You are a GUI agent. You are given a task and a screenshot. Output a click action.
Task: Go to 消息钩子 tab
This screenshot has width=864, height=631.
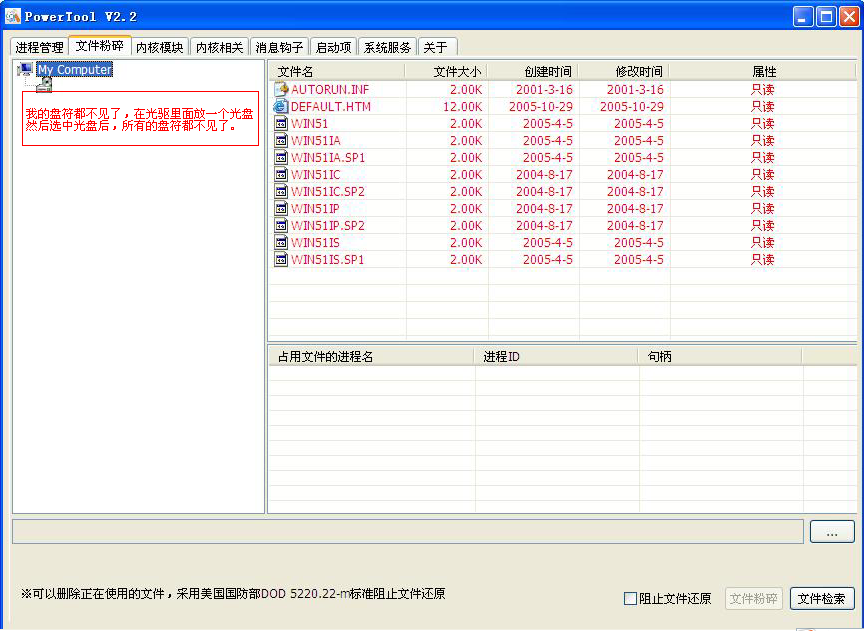(x=279, y=47)
